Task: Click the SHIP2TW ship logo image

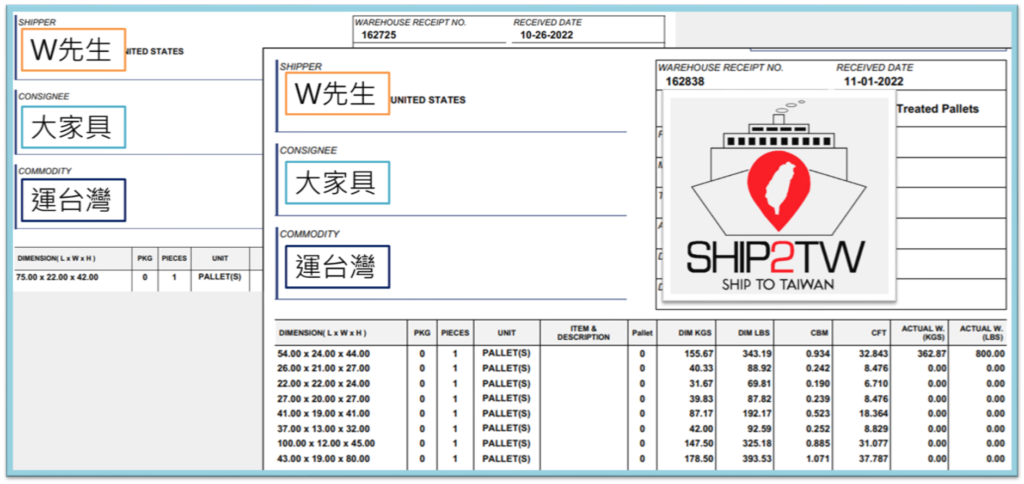Action: pyautogui.click(x=778, y=197)
